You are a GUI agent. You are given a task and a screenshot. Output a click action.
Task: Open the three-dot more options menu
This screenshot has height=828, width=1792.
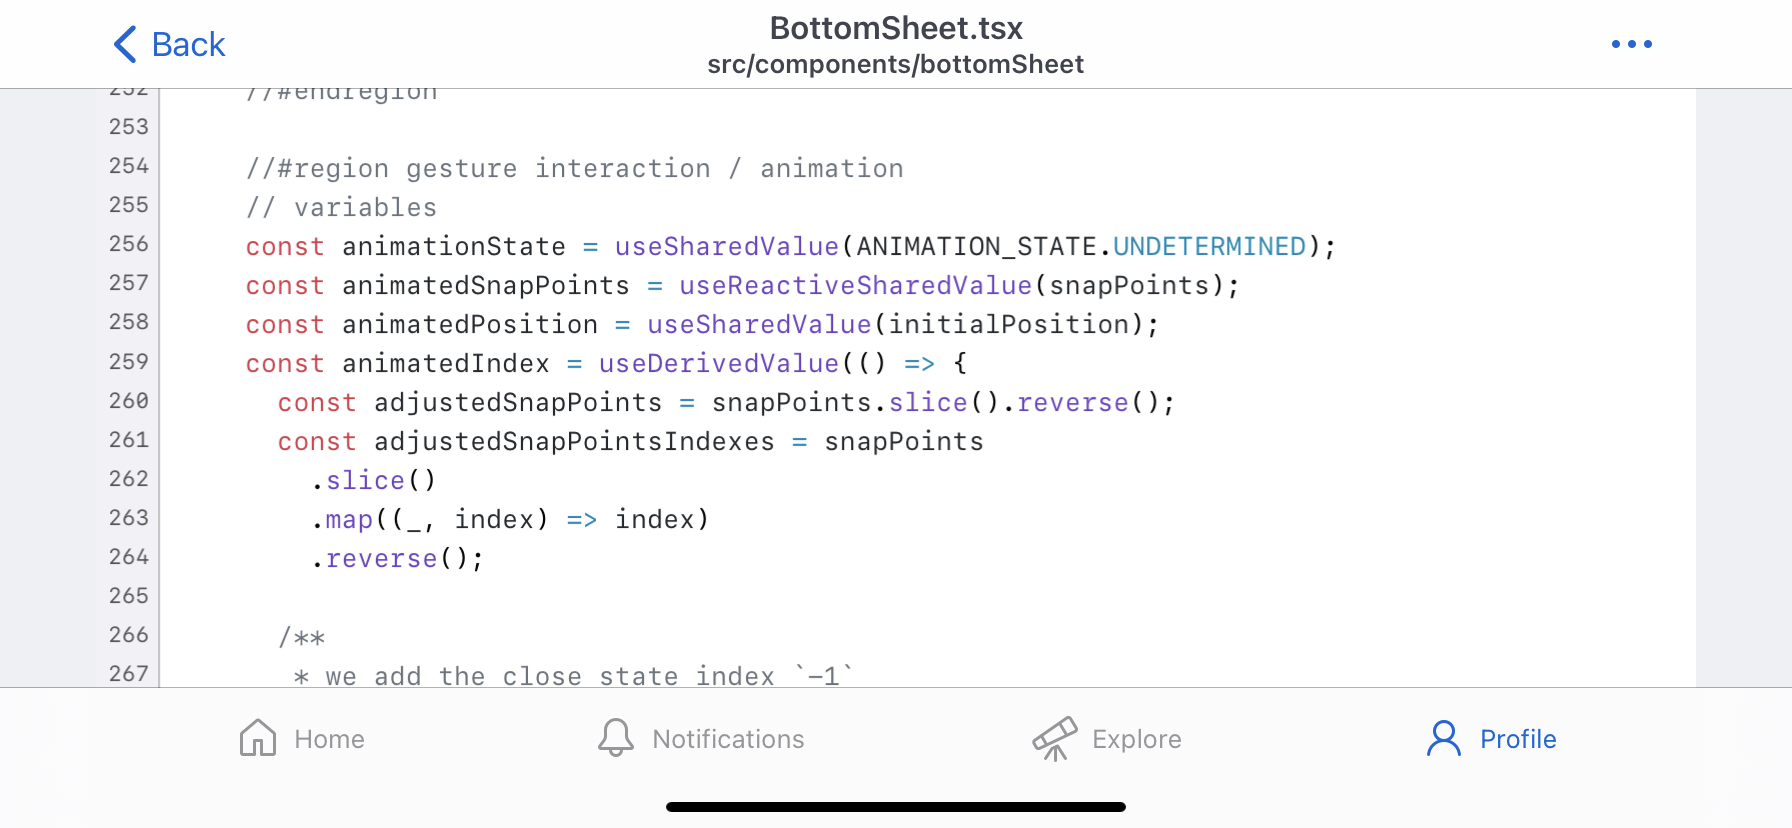coord(1631,44)
